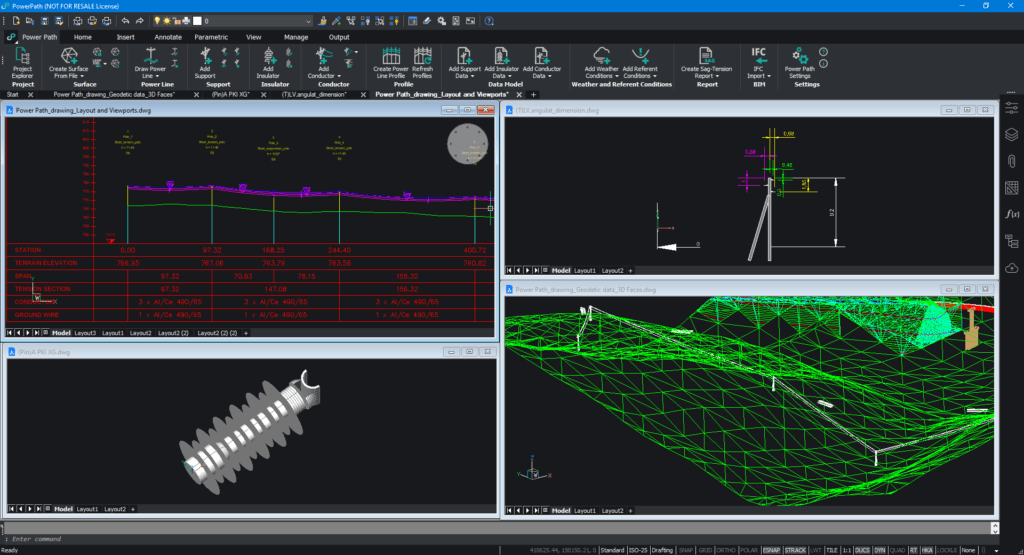Viewport: 1024px width, 555px height.
Task: Click the cloud icon in right sidebar
Action: (x=1012, y=268)
